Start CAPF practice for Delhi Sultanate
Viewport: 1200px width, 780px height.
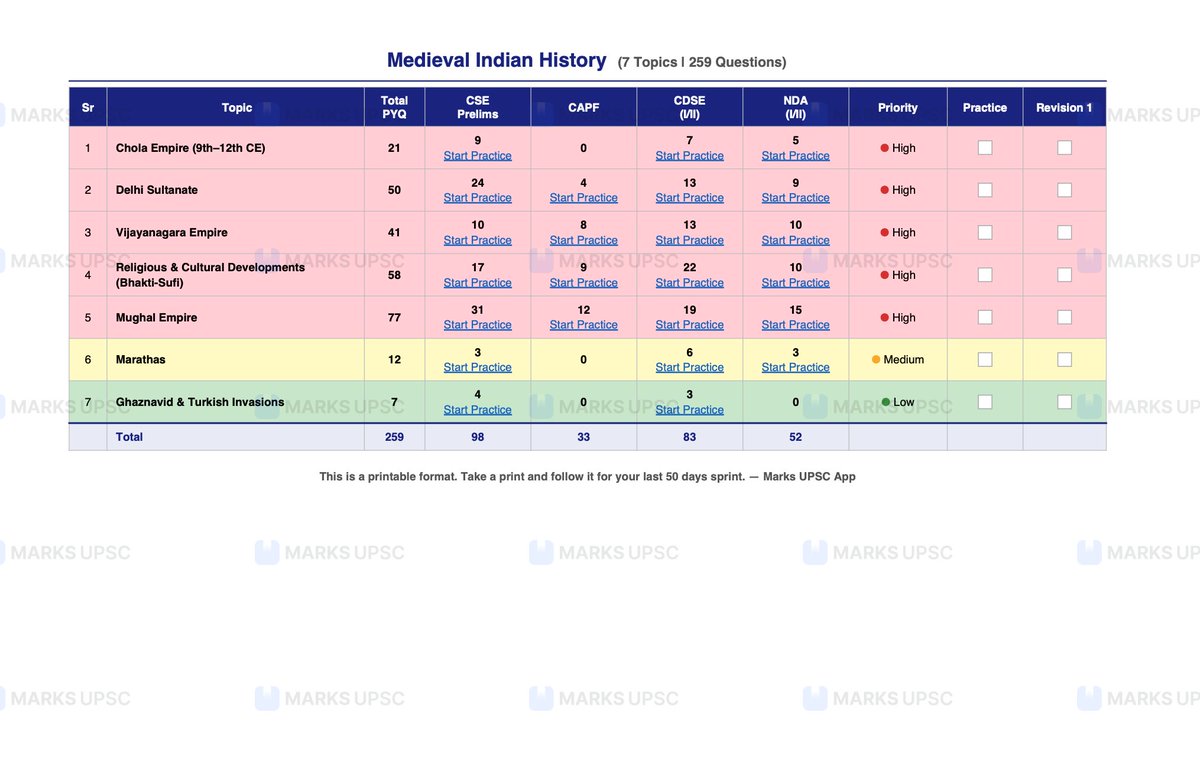[584, 198]
